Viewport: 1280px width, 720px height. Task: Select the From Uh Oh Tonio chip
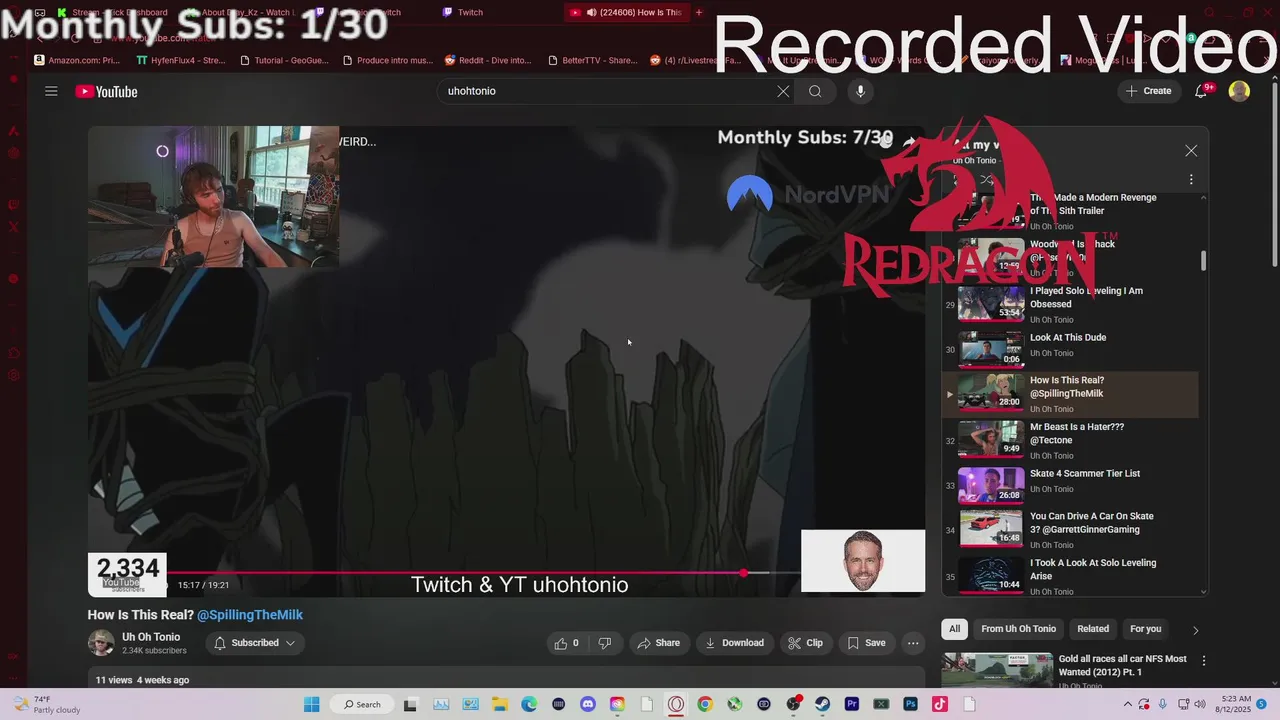pos(1018,629)
